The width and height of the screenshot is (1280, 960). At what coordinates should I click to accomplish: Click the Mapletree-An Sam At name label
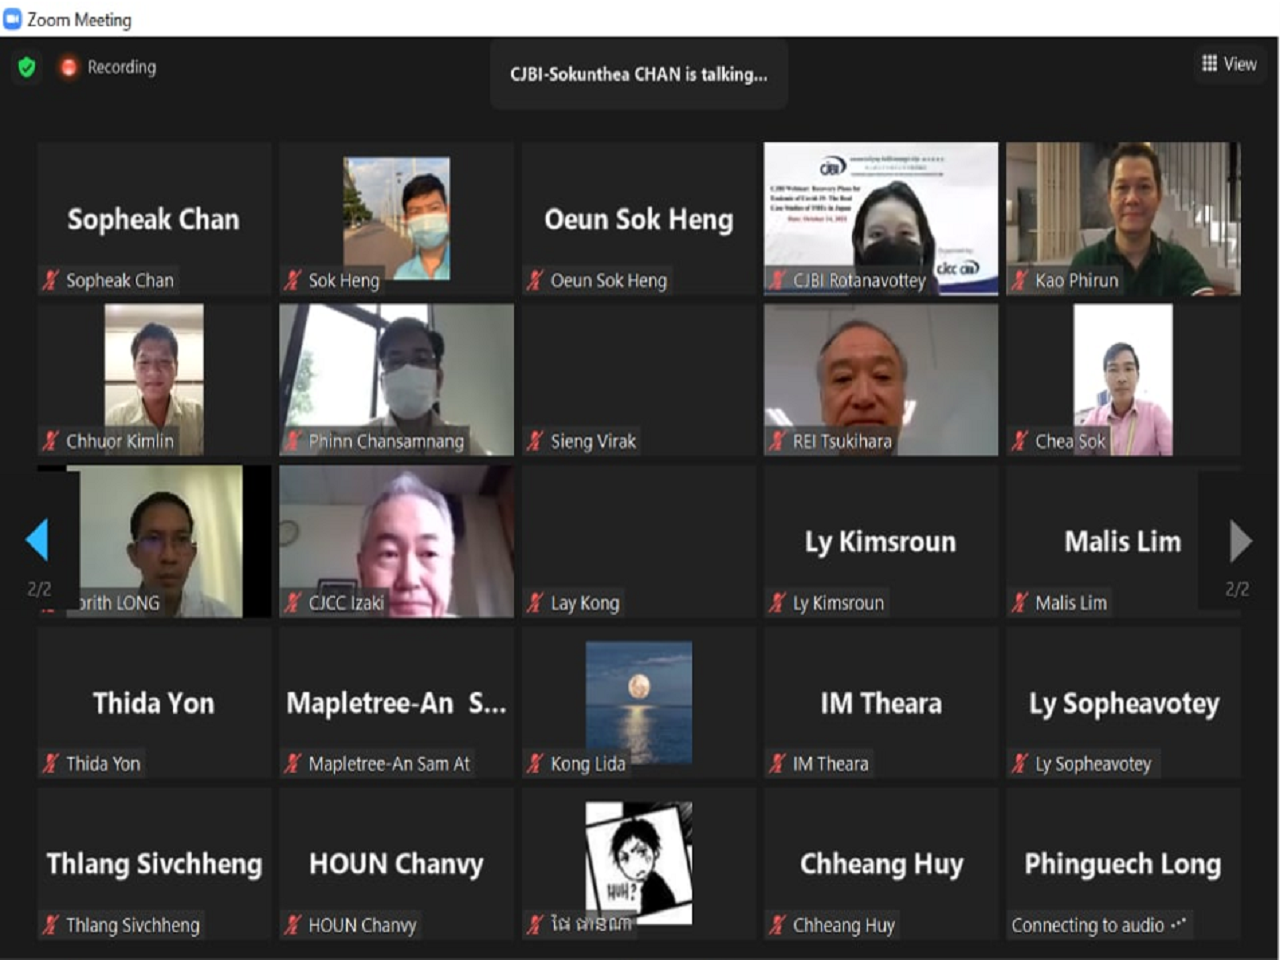coord(388,764)
